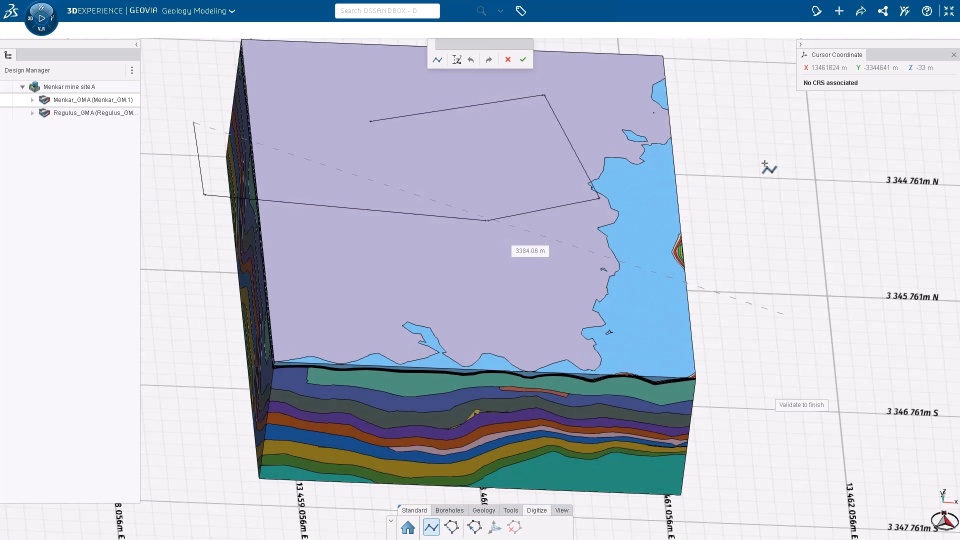
Task: Select the Digitize Polyline tool
Action: (x=431, y=527)
